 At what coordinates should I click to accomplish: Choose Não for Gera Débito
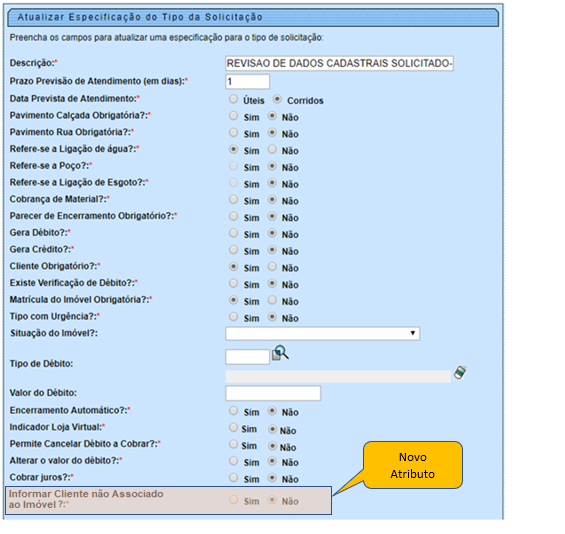point(272,233)
